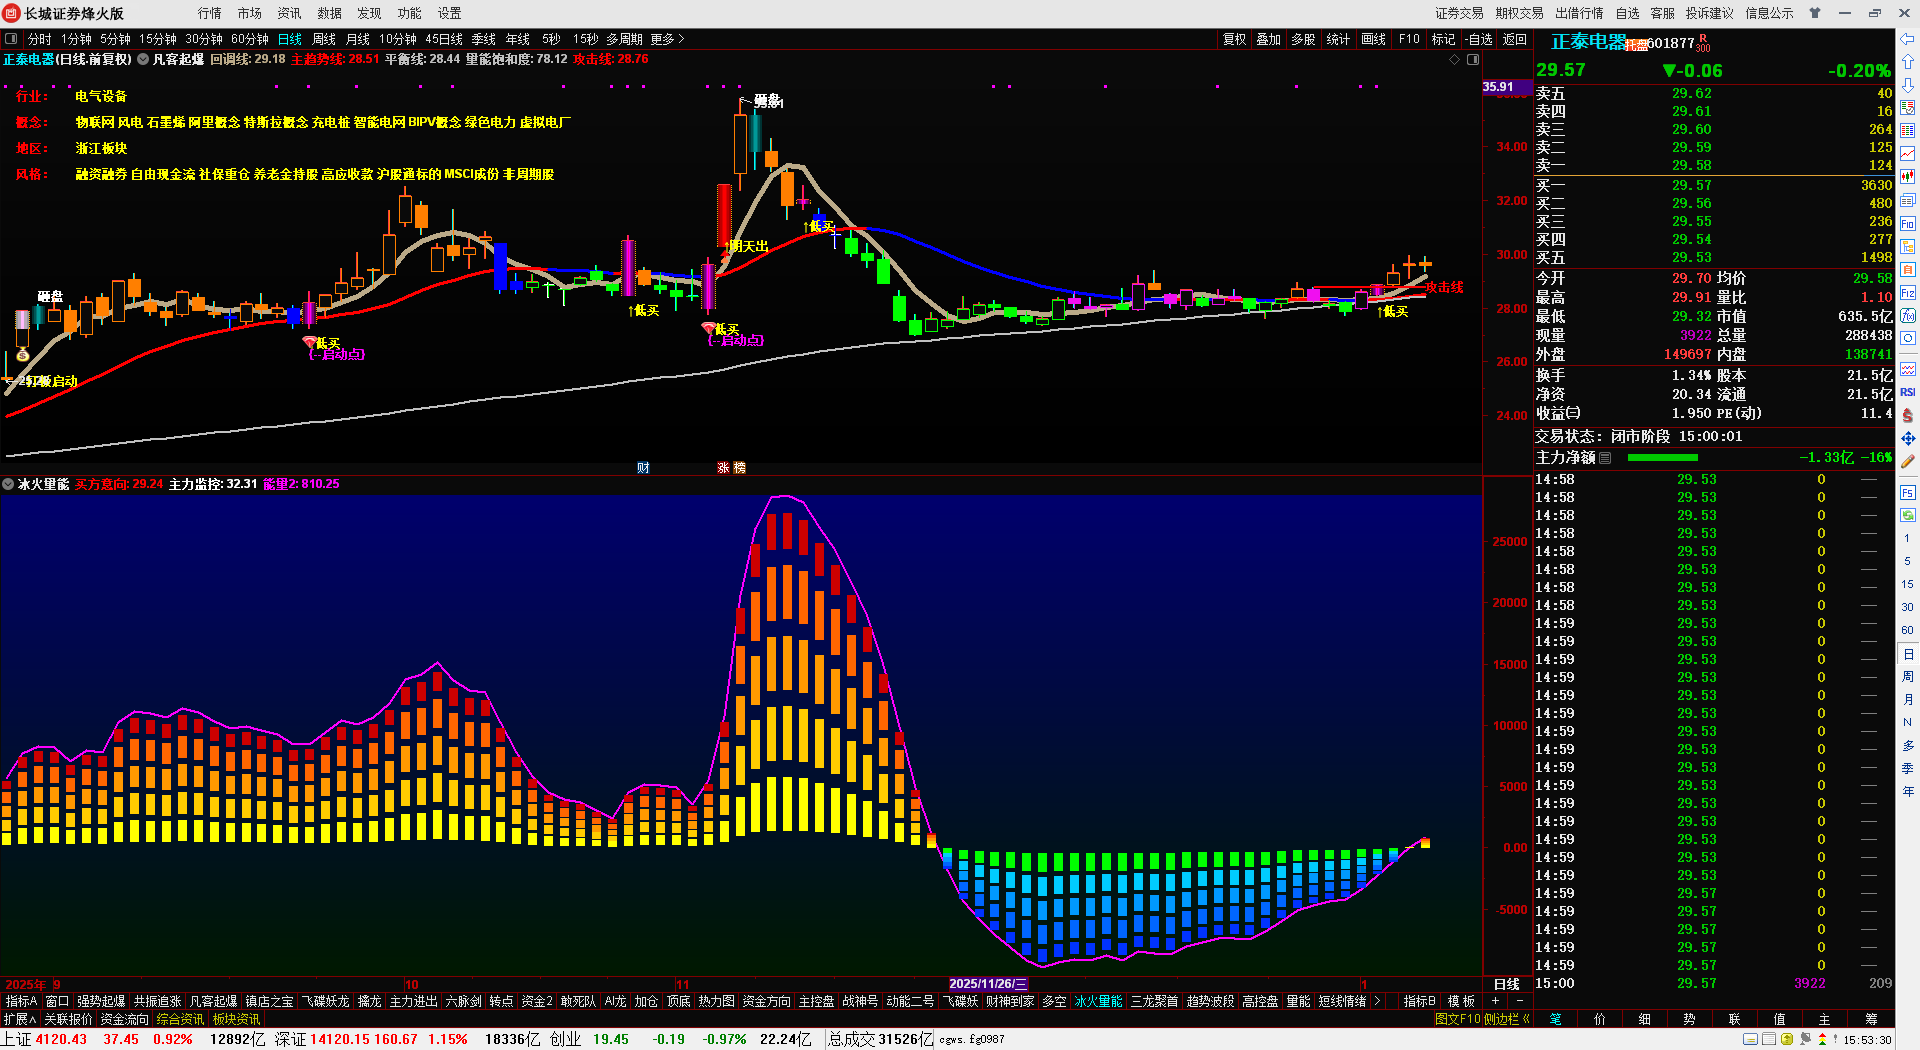Image resolution: width=1920 pixels, height=1050 pixels.
Task: Click the shirt skin icon in title bar
Action: (1815, 13)
